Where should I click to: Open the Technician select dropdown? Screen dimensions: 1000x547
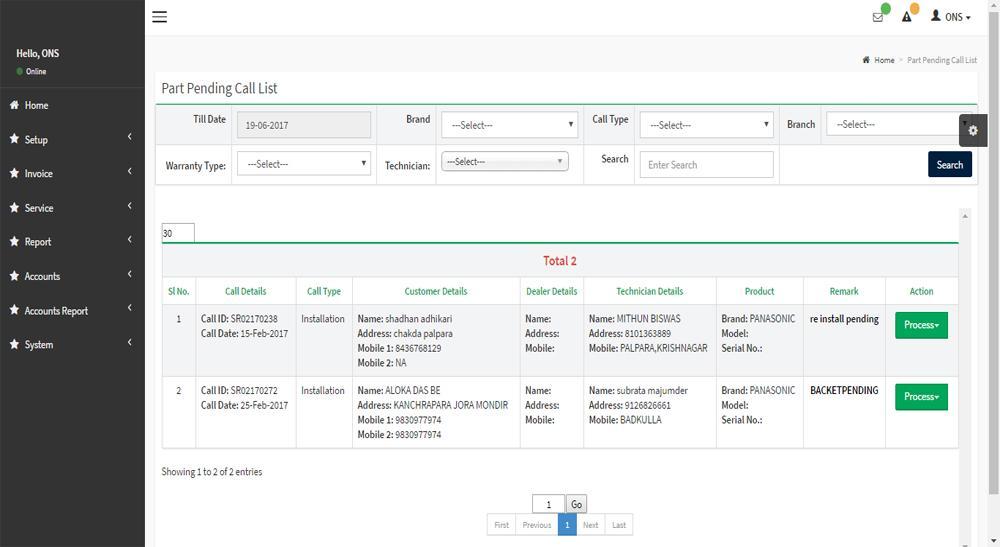504,161
